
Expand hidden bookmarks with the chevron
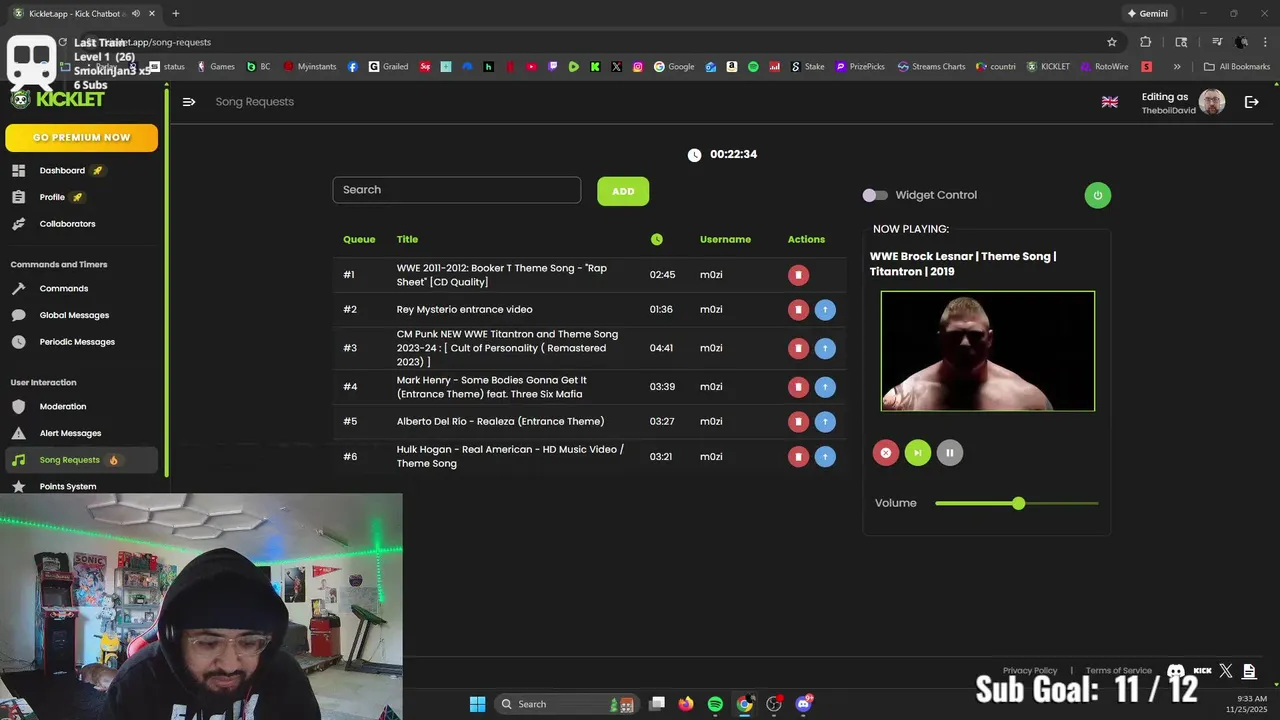pyautogui.click(x=1177, y=67)
